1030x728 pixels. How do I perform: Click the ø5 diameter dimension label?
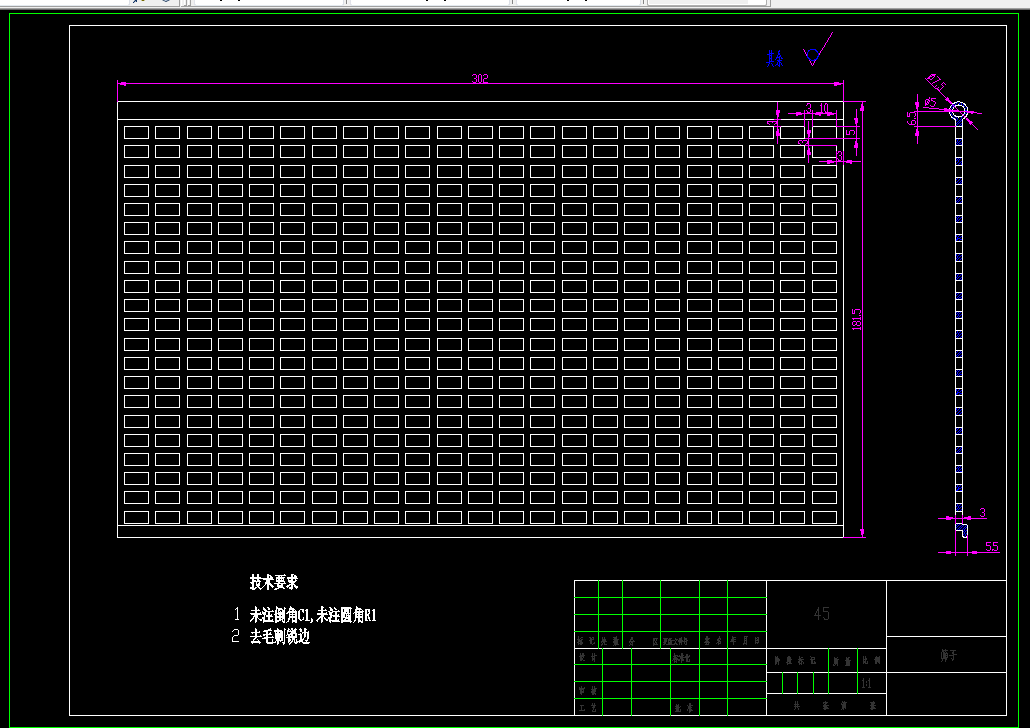click(x=929, y=102)
